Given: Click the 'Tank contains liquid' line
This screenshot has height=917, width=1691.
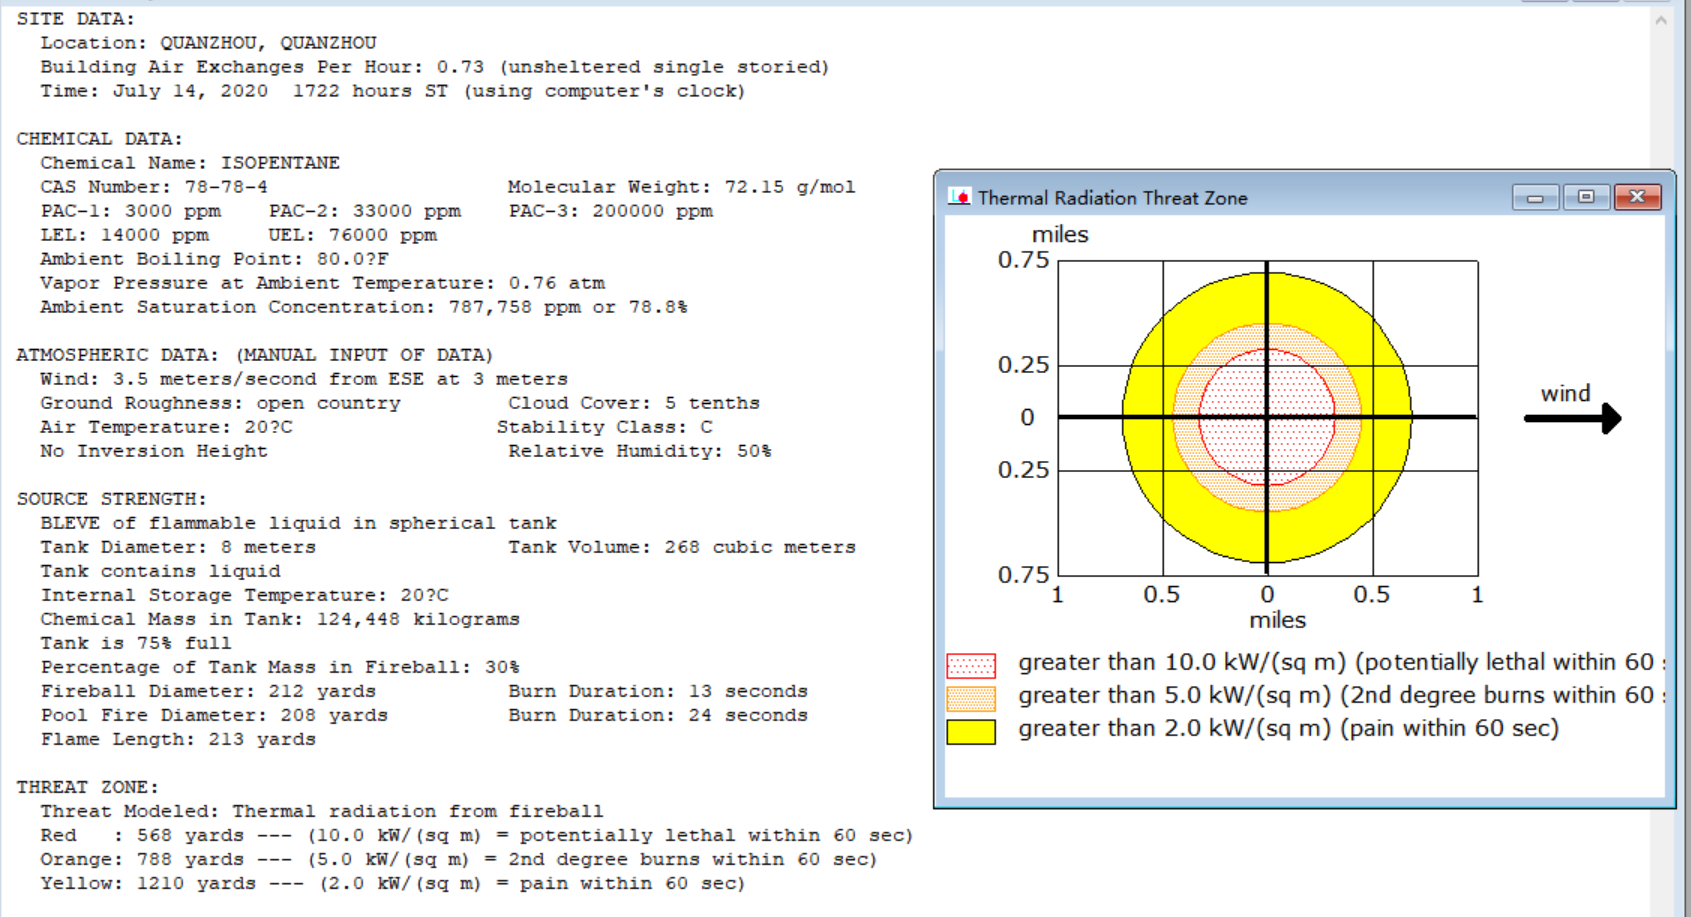Looking at the screenshot, I should pos(160,571).
